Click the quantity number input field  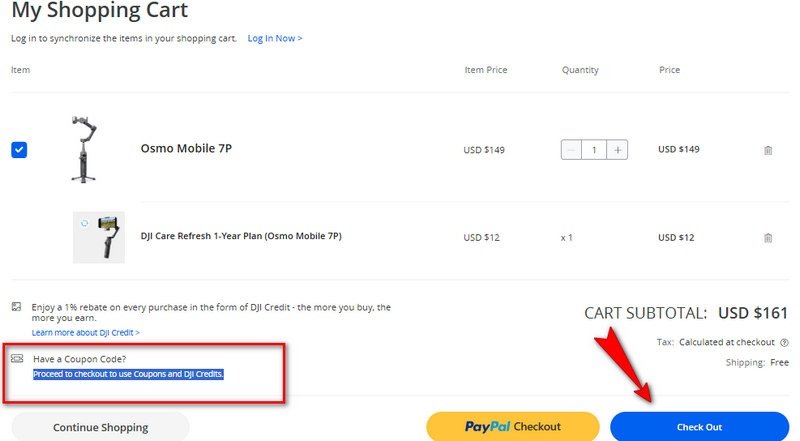[x=595, y=150]
